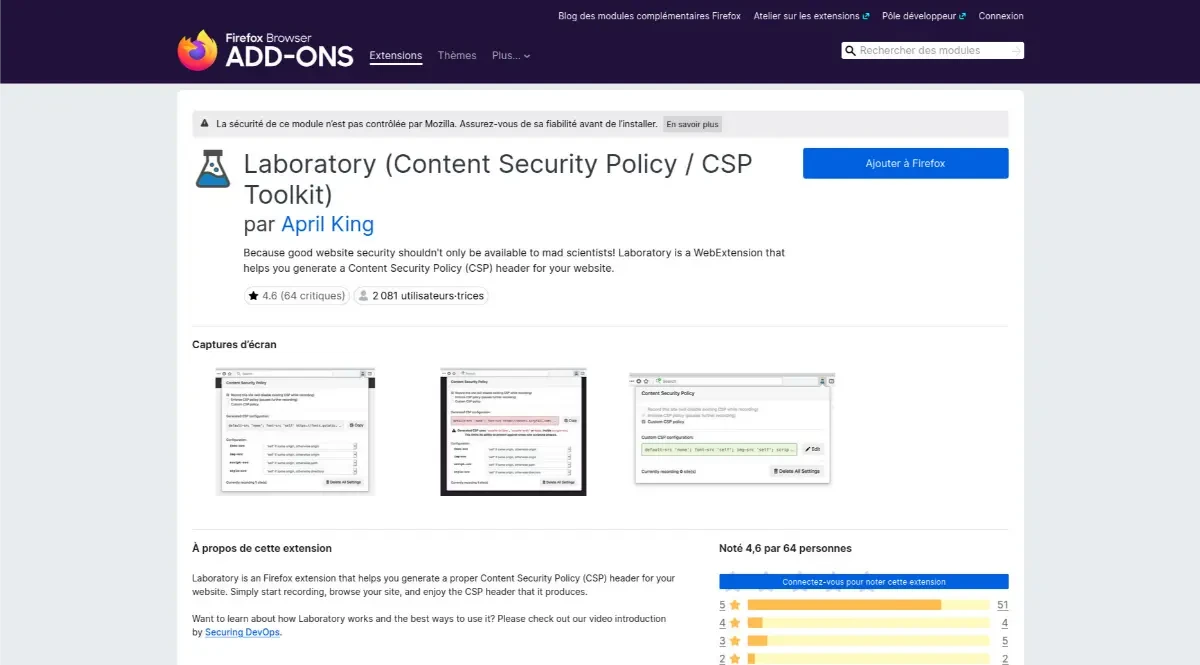Click the star icon beside 4.6 rating
Screen dimensions: 1200x665
(253, 296)
